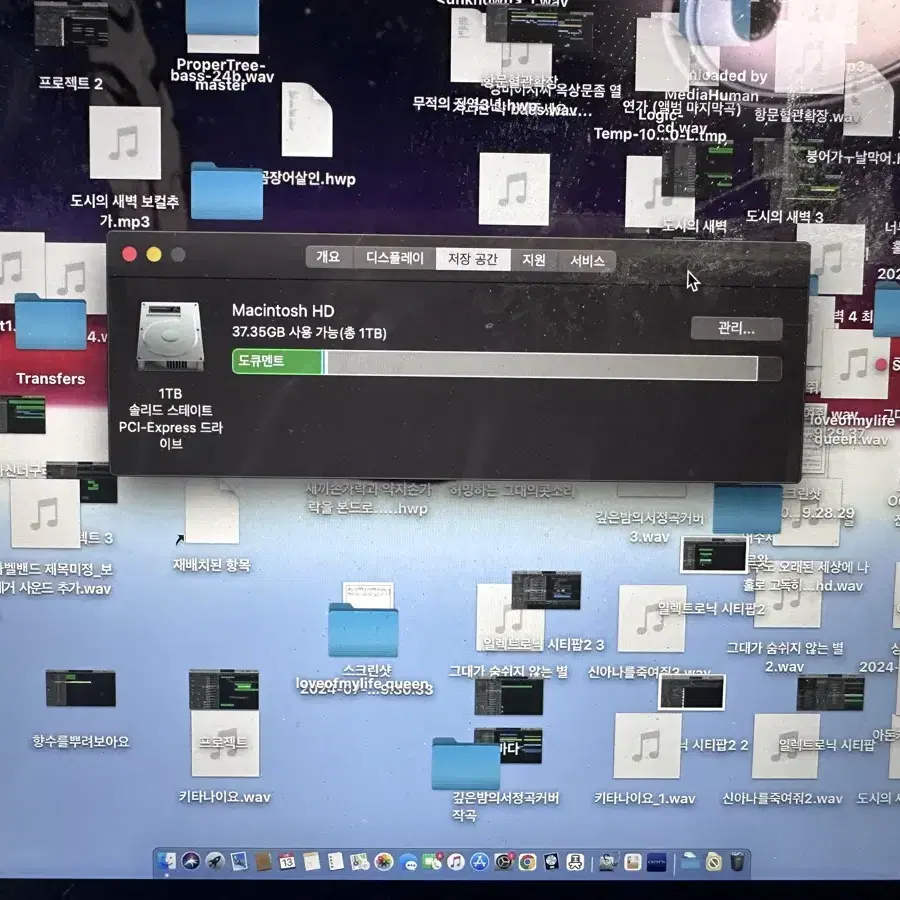Open the 서비스 tab
The width and height of the screenshot is (900, 900).
point(587,261)
